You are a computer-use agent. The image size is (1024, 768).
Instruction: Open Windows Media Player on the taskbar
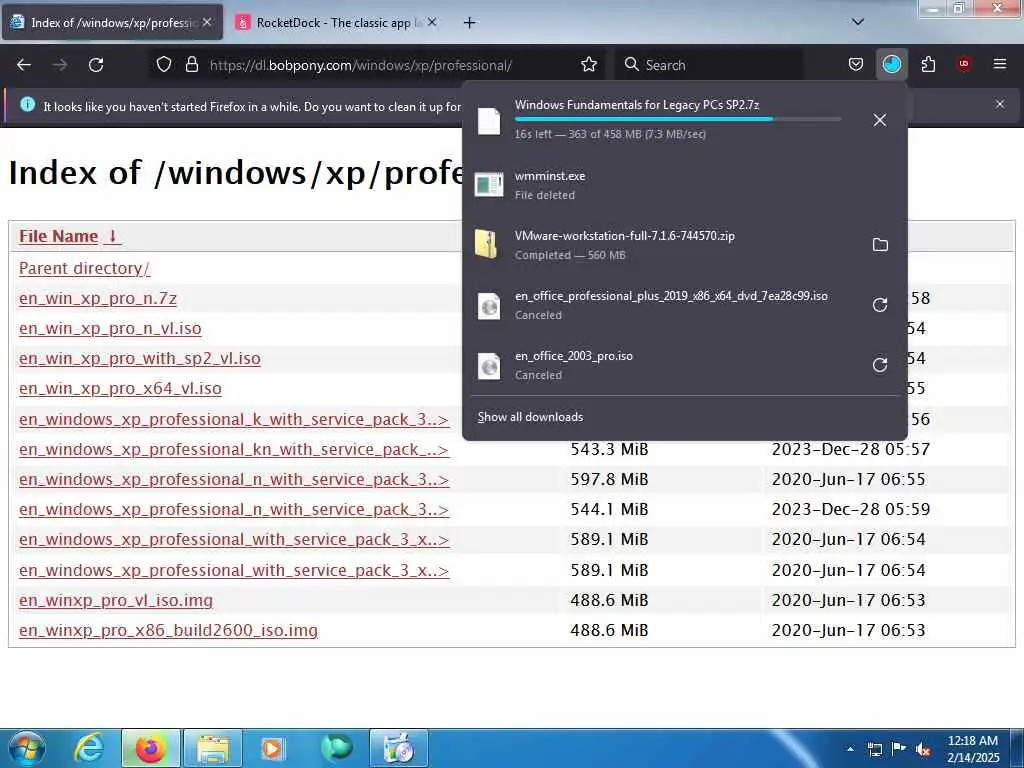click(273, 748)
